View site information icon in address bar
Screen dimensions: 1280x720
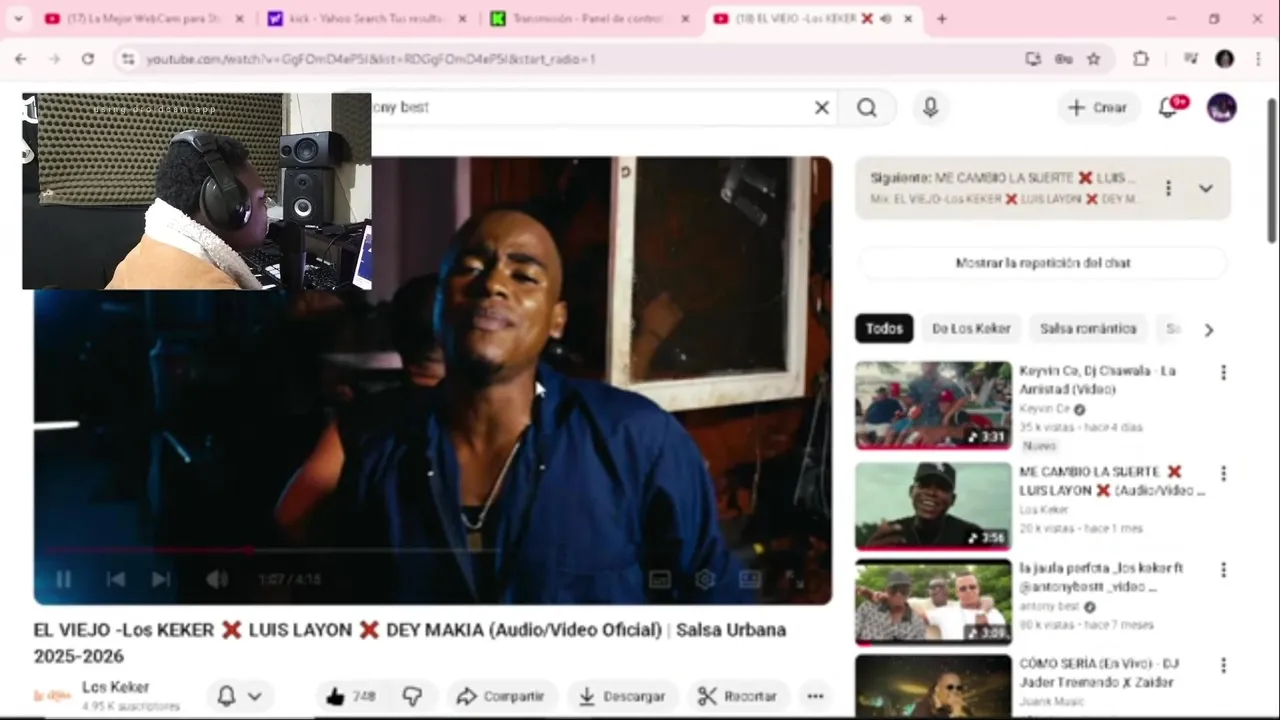pyautogui.click(x=128, y=59)
